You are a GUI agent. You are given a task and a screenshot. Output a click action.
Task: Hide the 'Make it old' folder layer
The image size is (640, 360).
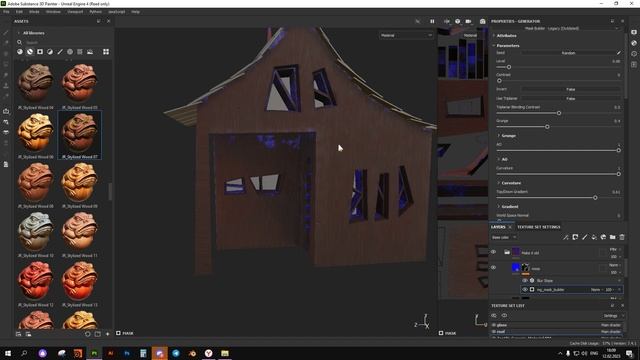click(493, 252)
